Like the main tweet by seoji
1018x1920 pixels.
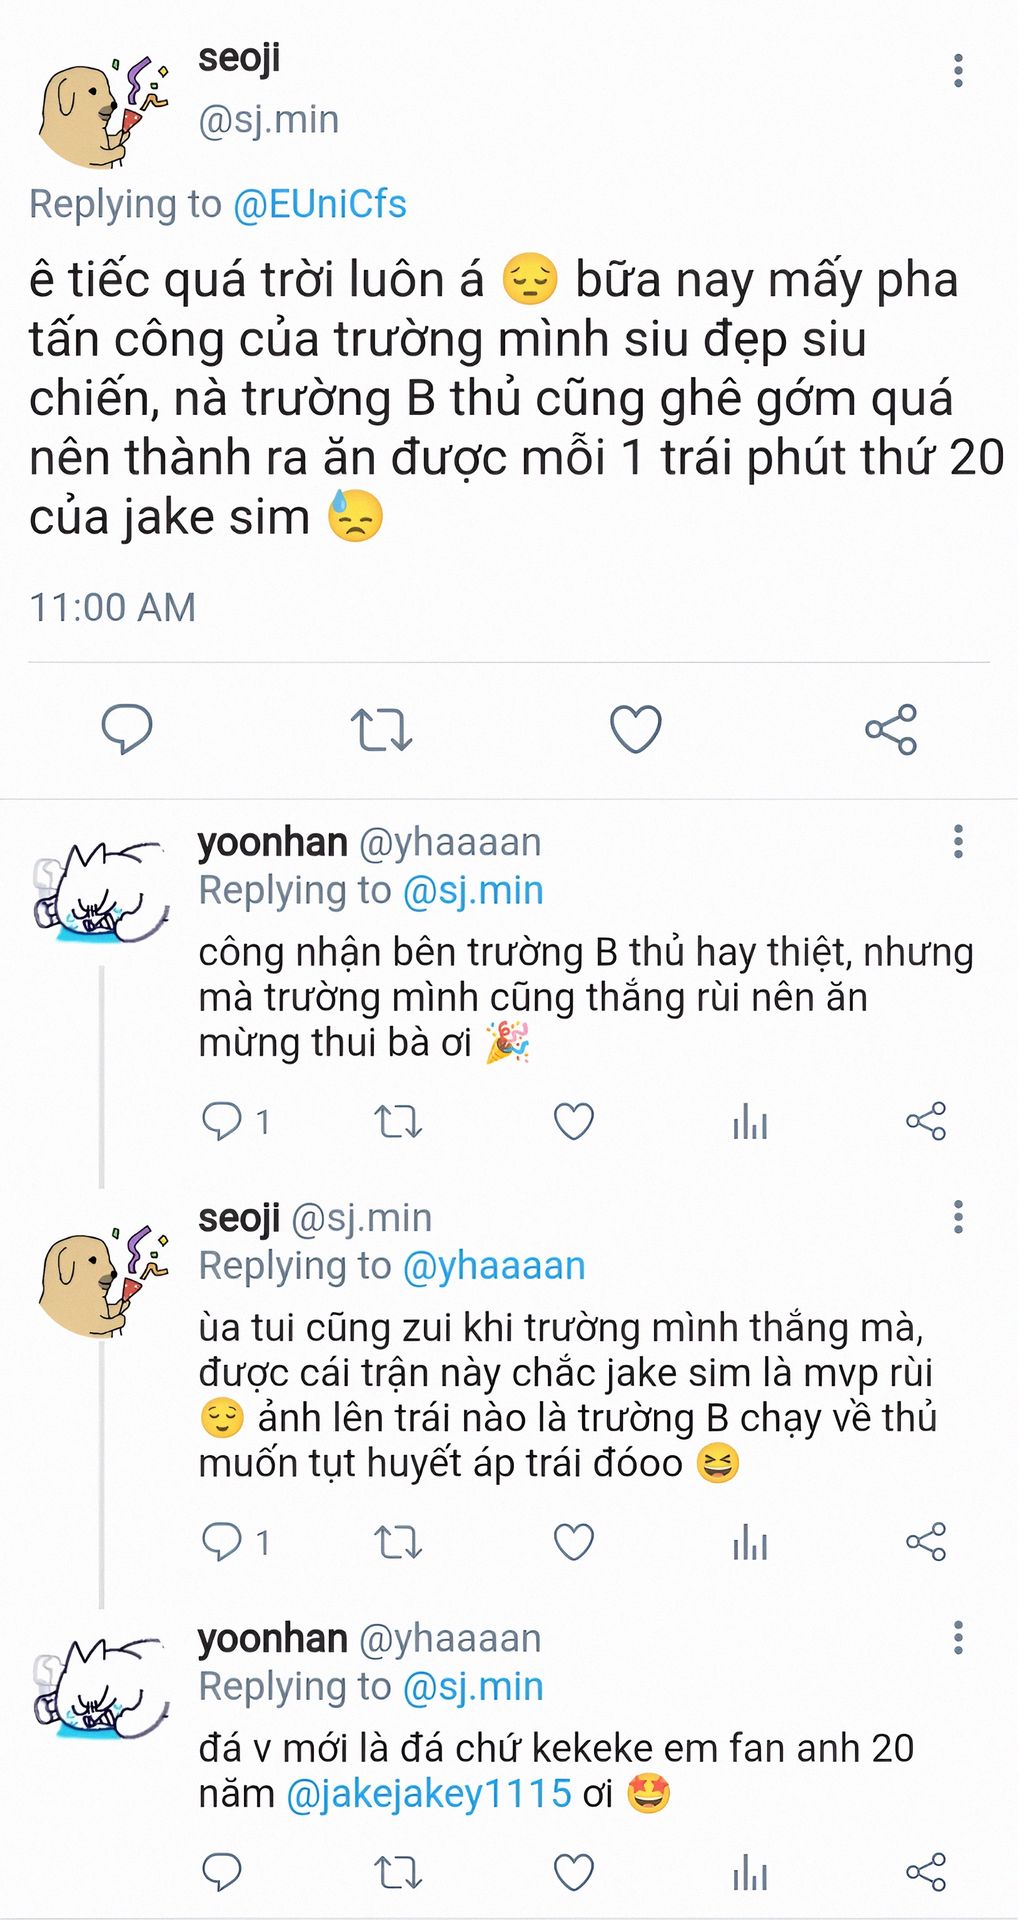tap(636, 729)
